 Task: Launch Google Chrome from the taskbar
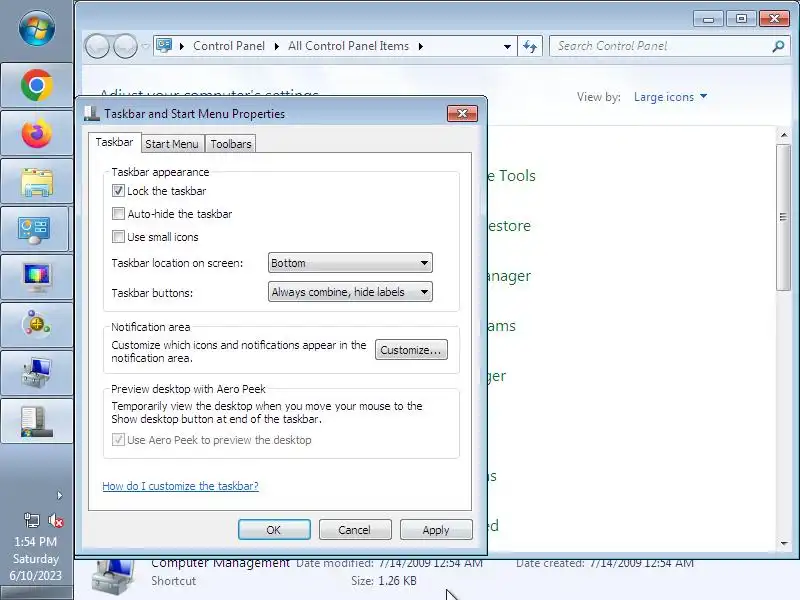(x=37, y=85)
